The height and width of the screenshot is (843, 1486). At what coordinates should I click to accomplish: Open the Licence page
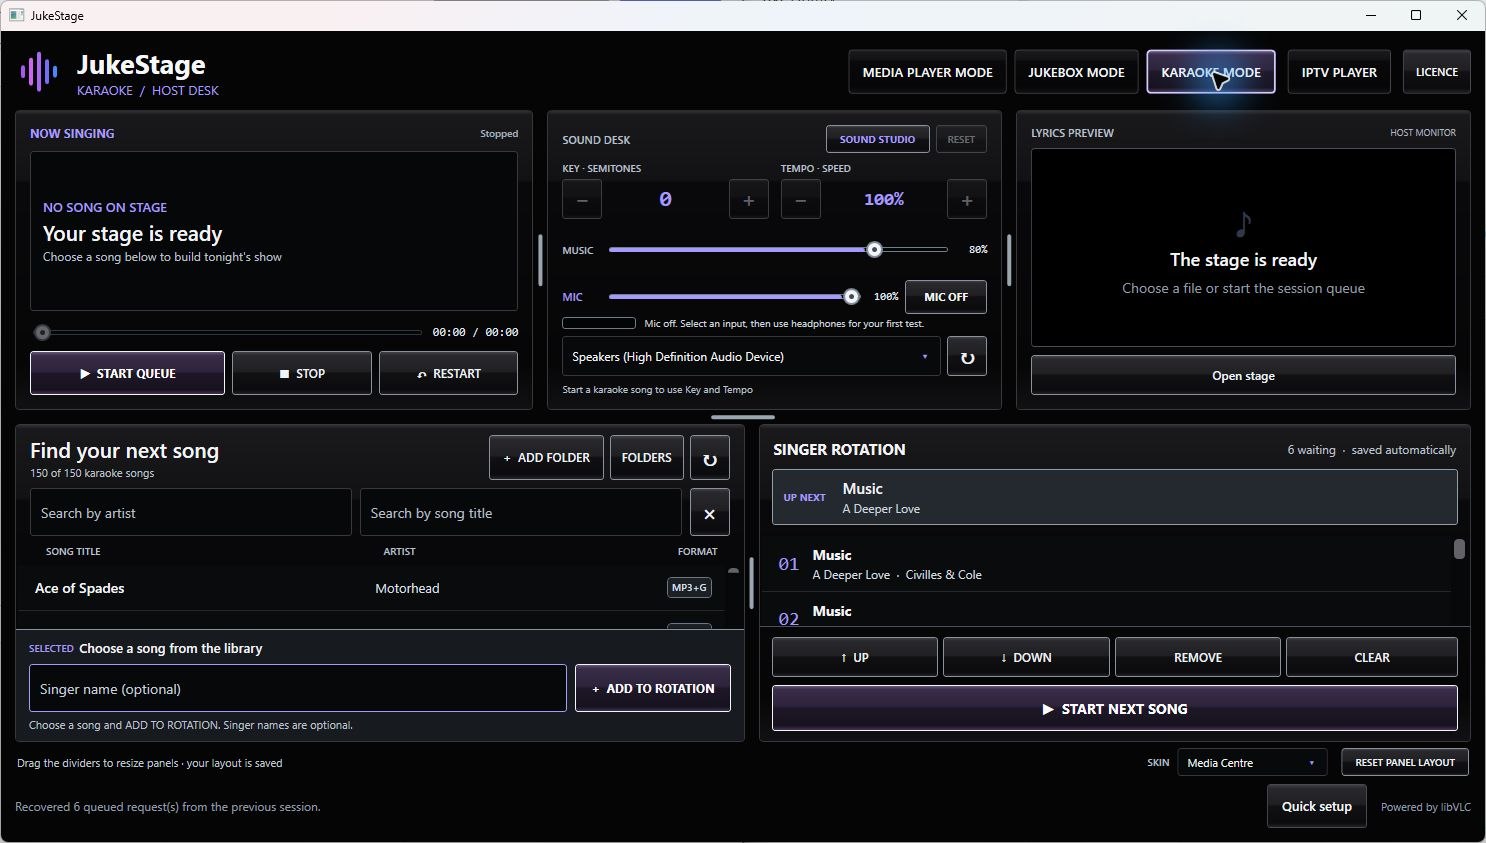(x=1437, y=72)
